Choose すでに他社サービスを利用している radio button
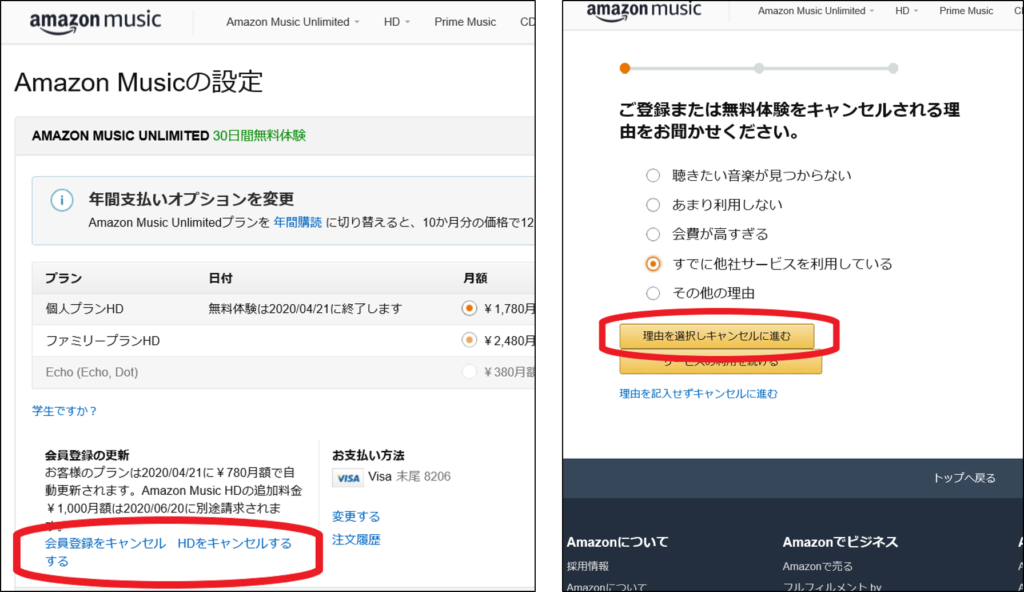Screen dimensions: 1024x592 pos(653,263)
